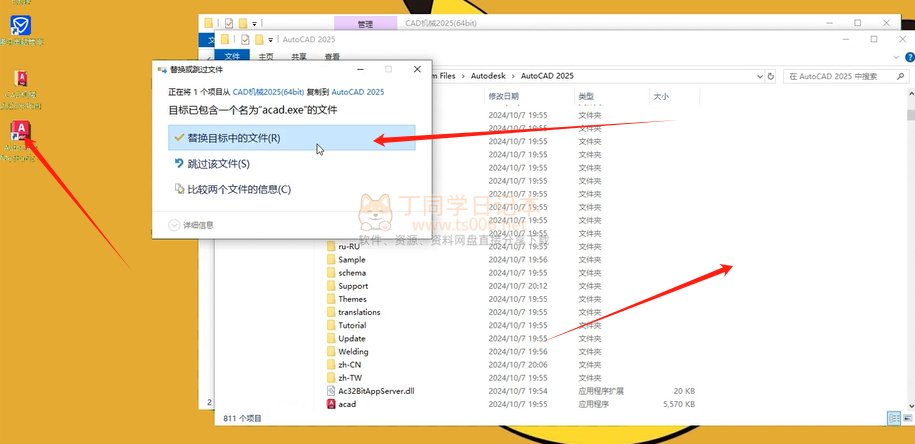The image size is (915, 444).
Task: Click Properties icon in AutoCAD 2025 title bar
Action: point(245,40)
